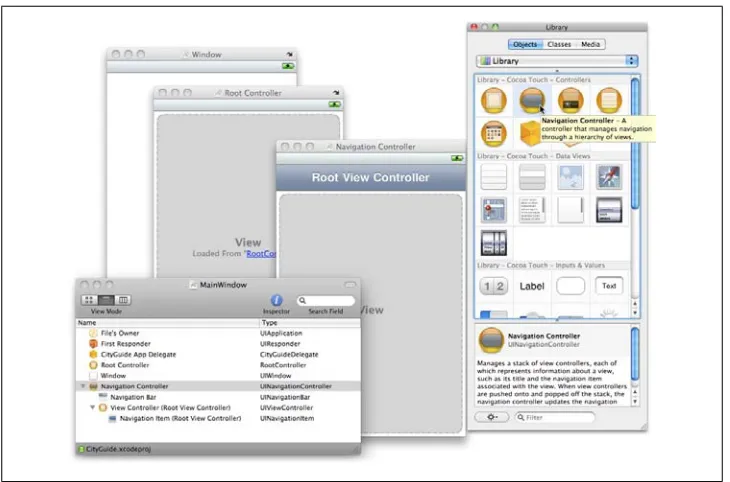Toggle MainWindow toolbar with pill button
This screenshot has width=730, height=482.
click(350, 285)
